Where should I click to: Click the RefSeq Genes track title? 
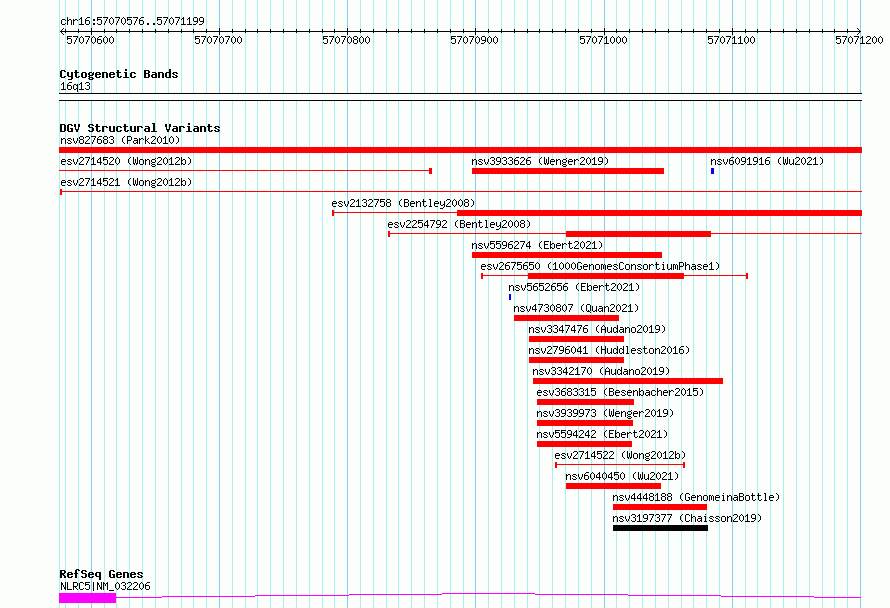click(101, 575)
